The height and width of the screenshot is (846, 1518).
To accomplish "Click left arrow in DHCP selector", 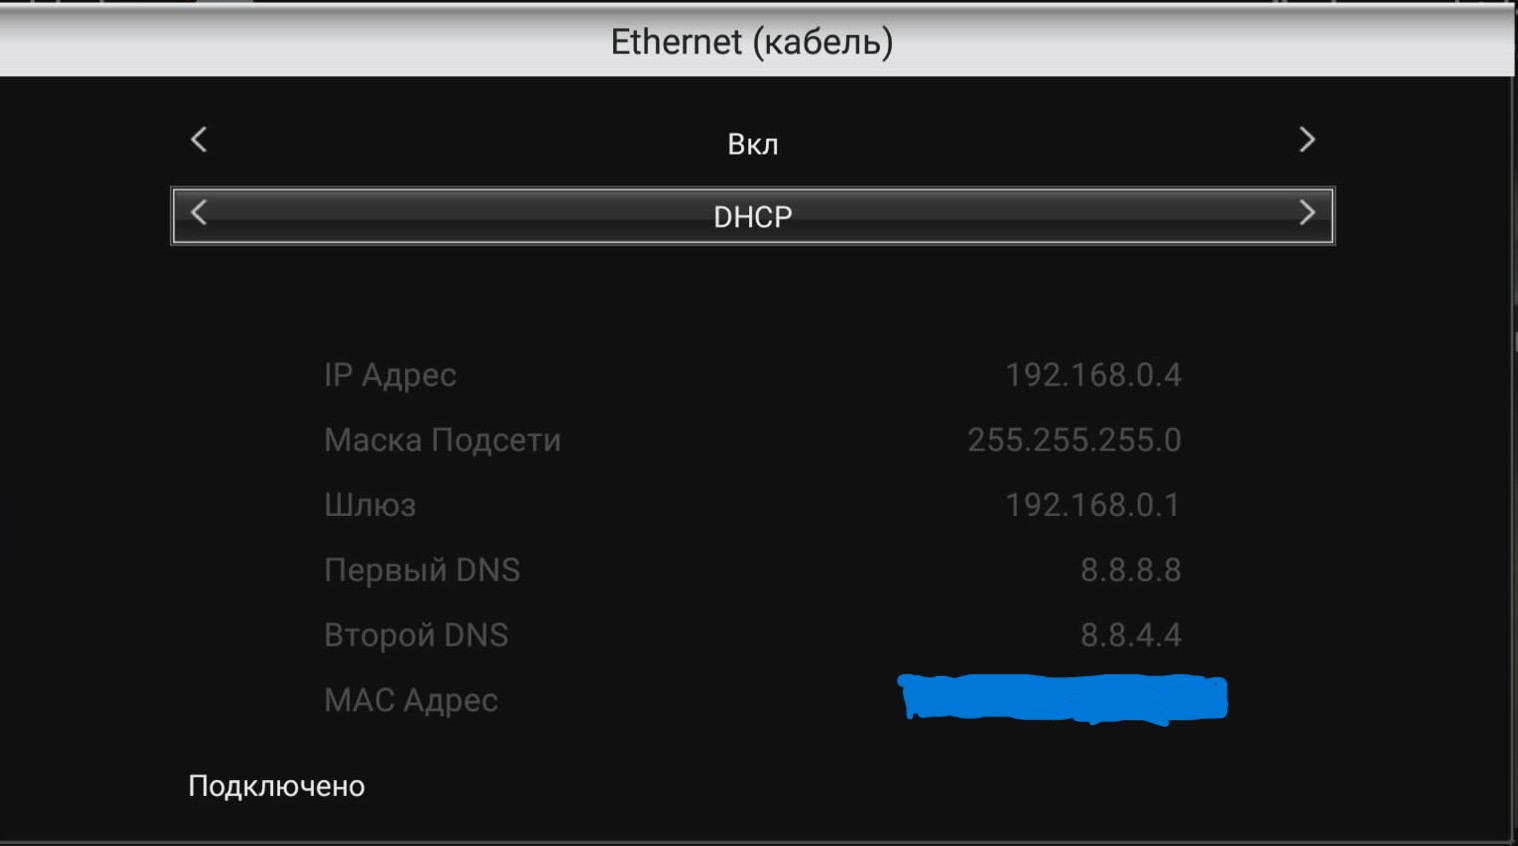I will 199,213.
